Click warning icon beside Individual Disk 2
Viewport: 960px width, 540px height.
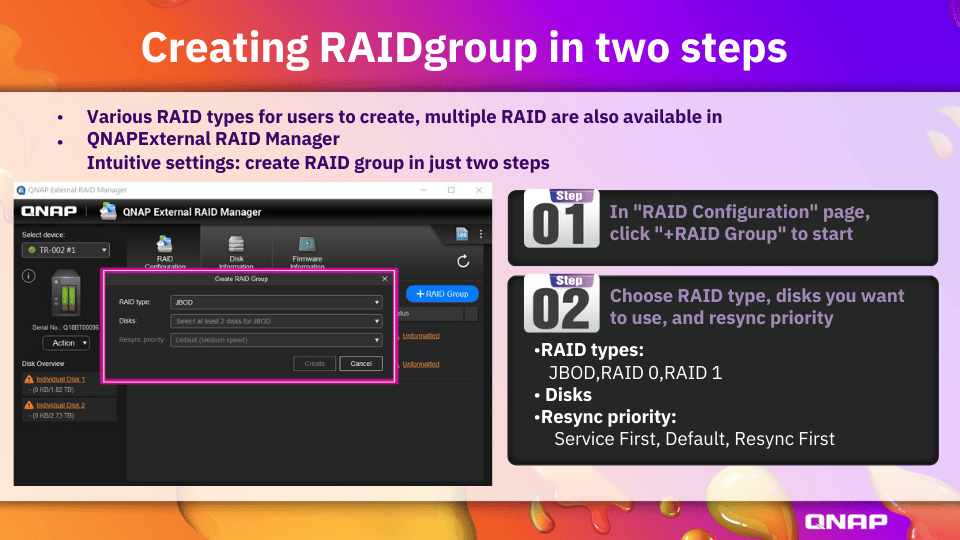tap(29, 405)
